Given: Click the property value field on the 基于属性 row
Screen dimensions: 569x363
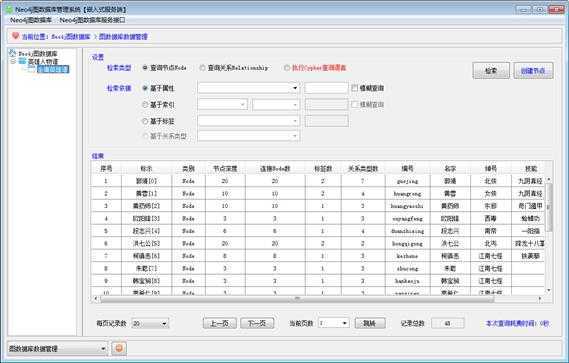Looking at the screenshot, I should pos(326,88).
